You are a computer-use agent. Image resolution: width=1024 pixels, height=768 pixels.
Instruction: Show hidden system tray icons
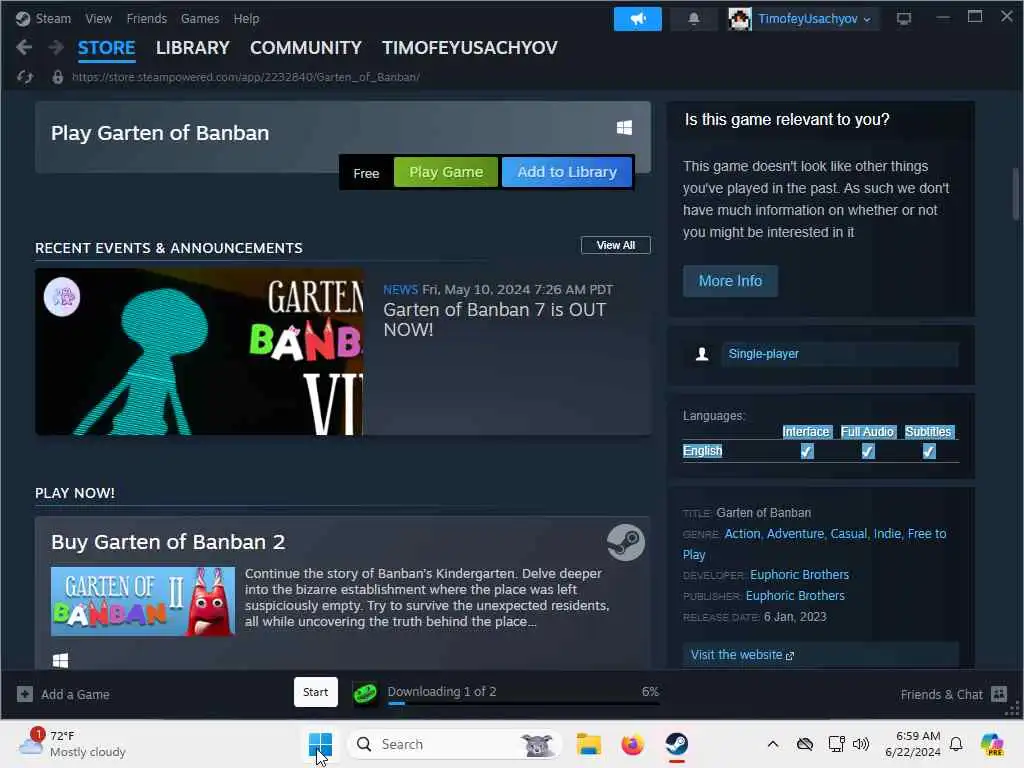pyautogui.click(x=773, y=744)
